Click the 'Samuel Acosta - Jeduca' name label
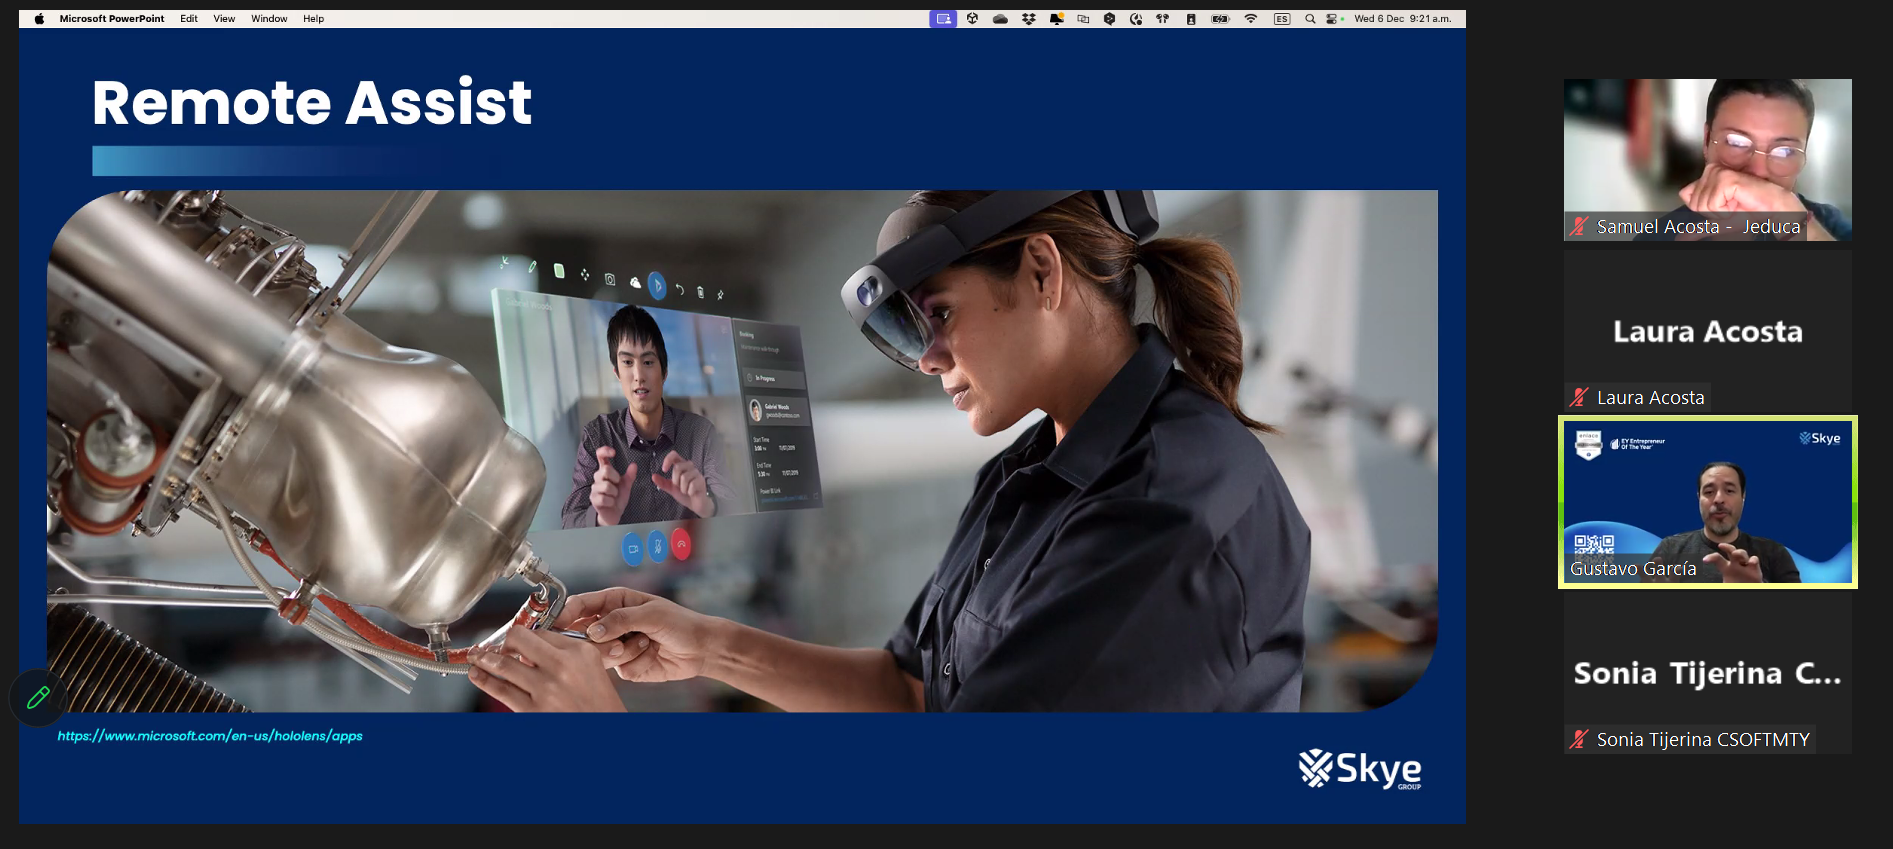This screenshot has width=1893, height=849. pos(1698,227)
